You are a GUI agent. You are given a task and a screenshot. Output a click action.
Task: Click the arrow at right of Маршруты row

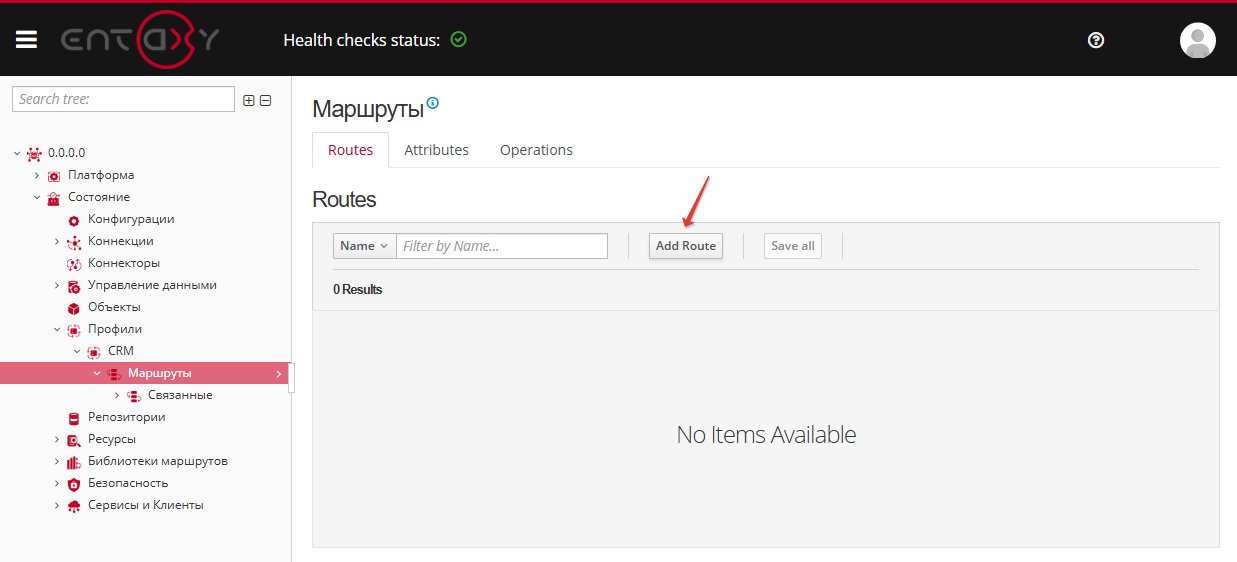click(278, 374)
